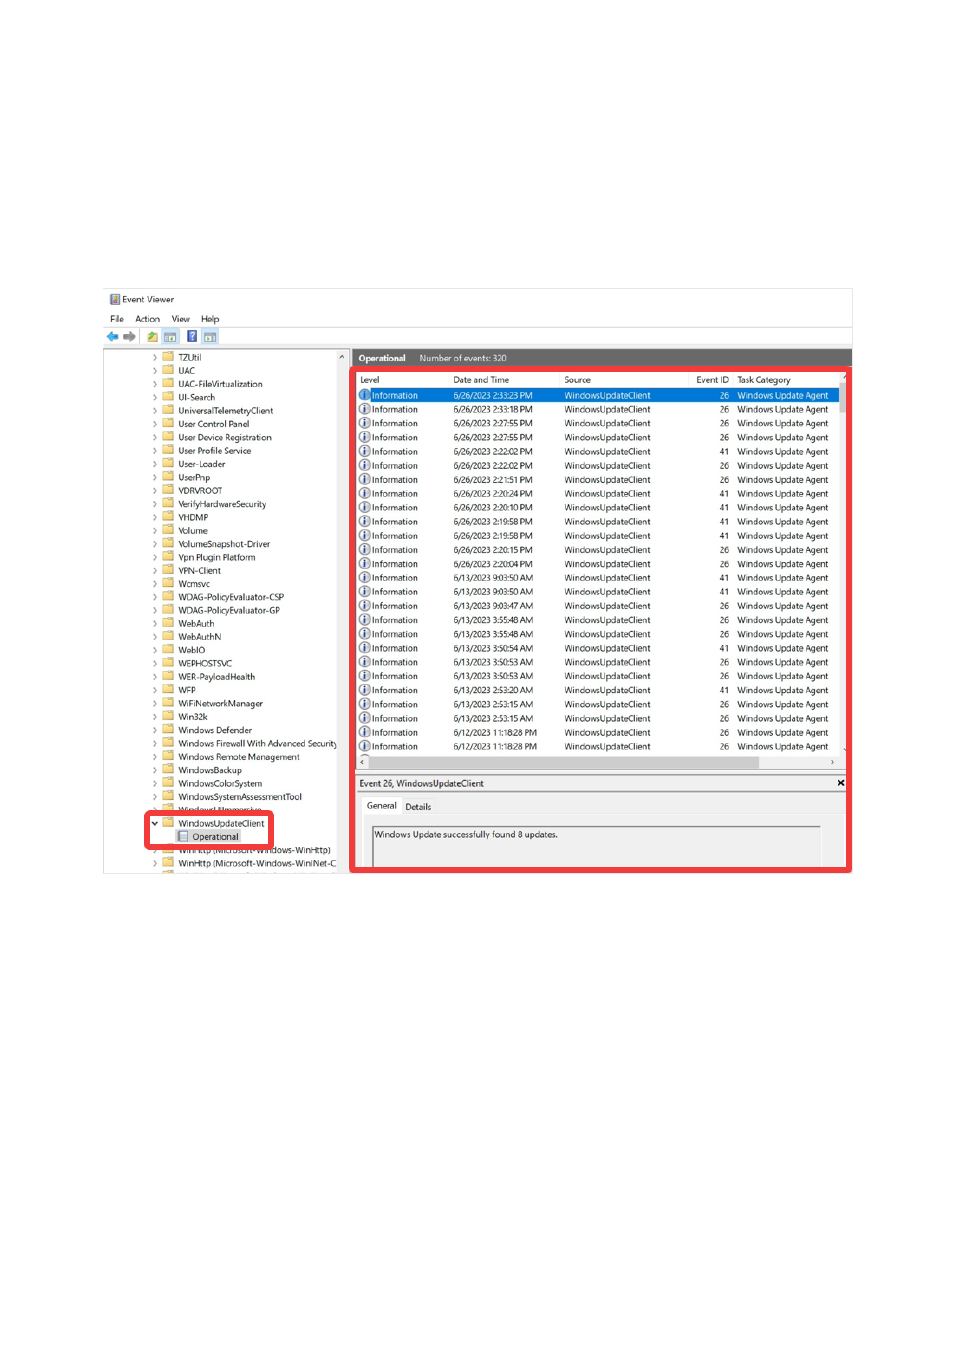Switch to the General tab
This screenshot has width=954, height=1350.
[x=382, y=806]
